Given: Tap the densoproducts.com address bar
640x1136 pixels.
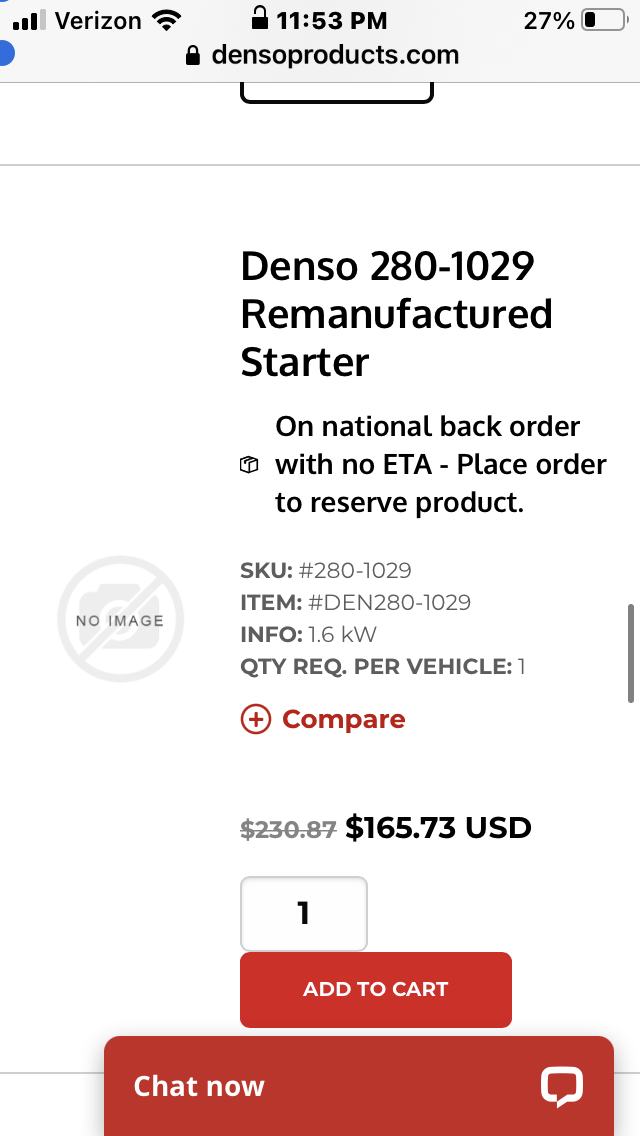Looking at the screenshot, I should click(x=323, y=55).
